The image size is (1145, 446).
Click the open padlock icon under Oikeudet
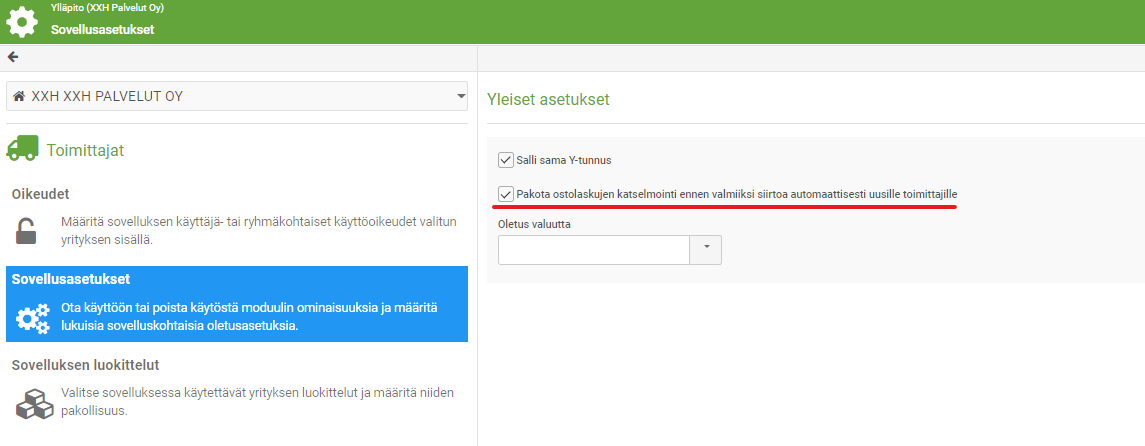click(26, 231)
